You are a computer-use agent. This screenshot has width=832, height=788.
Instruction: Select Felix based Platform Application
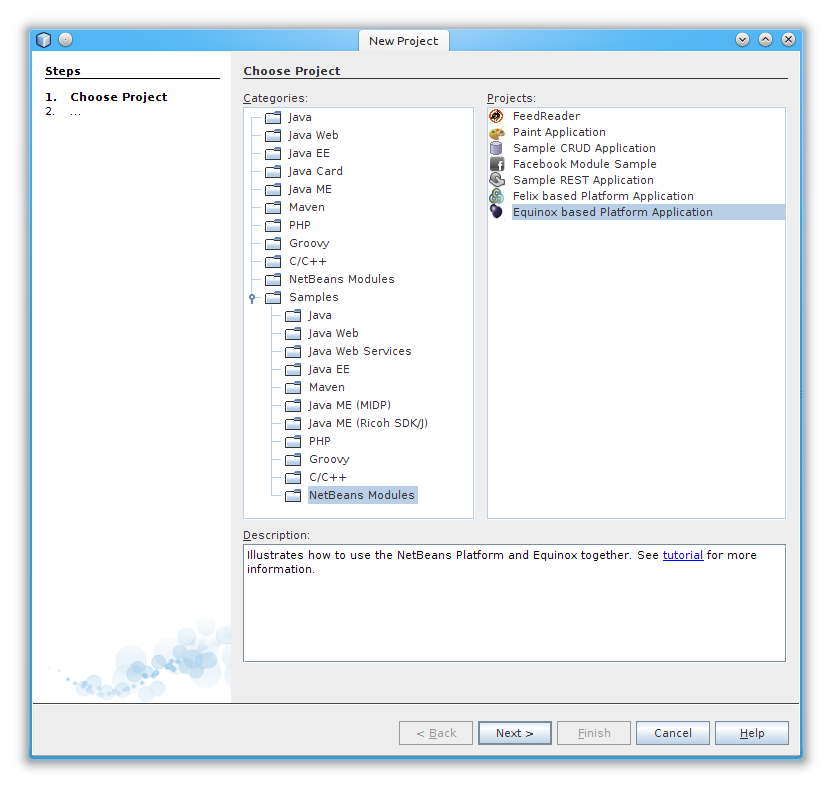[603, 196]
